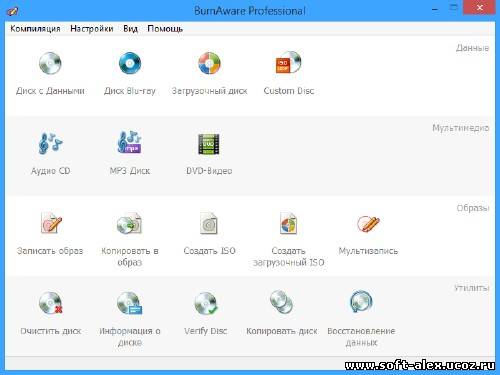Open the Копировать диск icon
This screenshot has width=500, height=375.
[x=281, y=302]
